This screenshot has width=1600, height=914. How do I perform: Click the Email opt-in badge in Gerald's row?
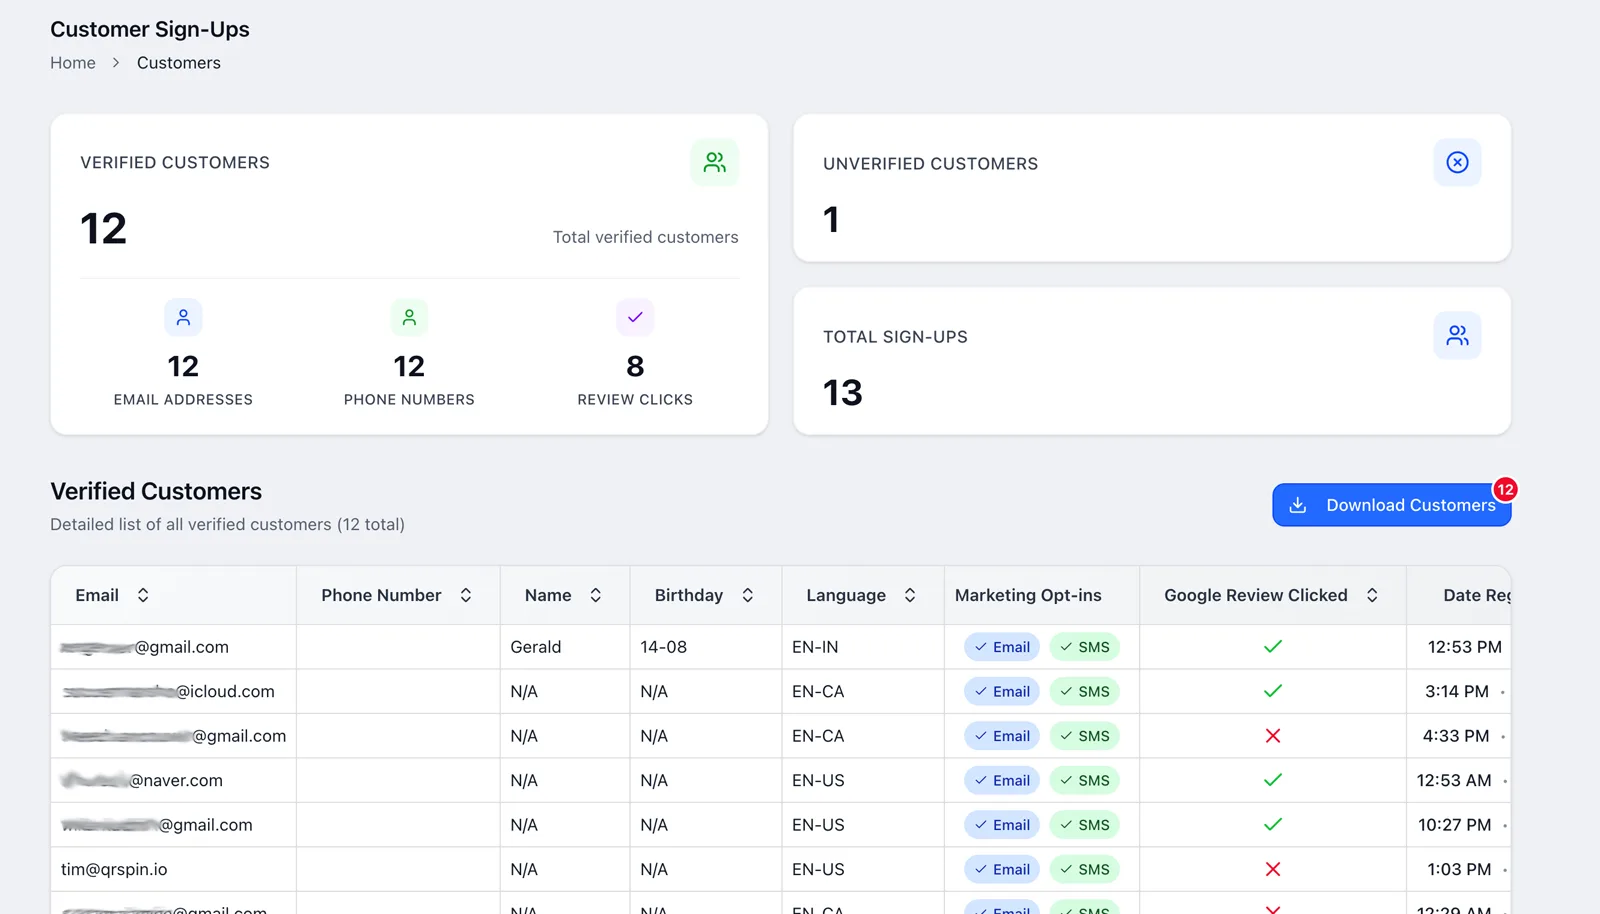[x=1002, y=647]
